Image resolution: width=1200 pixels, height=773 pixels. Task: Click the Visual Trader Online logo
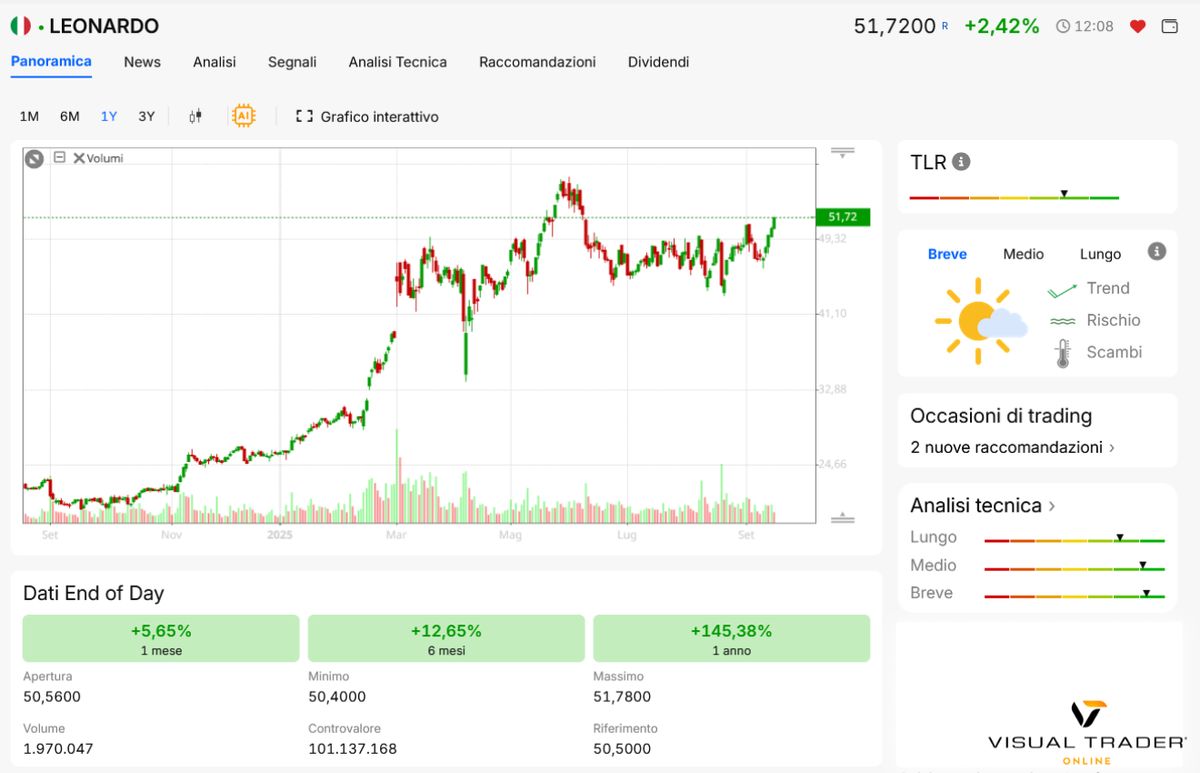pyautogui.click(x=1086, y=732)
